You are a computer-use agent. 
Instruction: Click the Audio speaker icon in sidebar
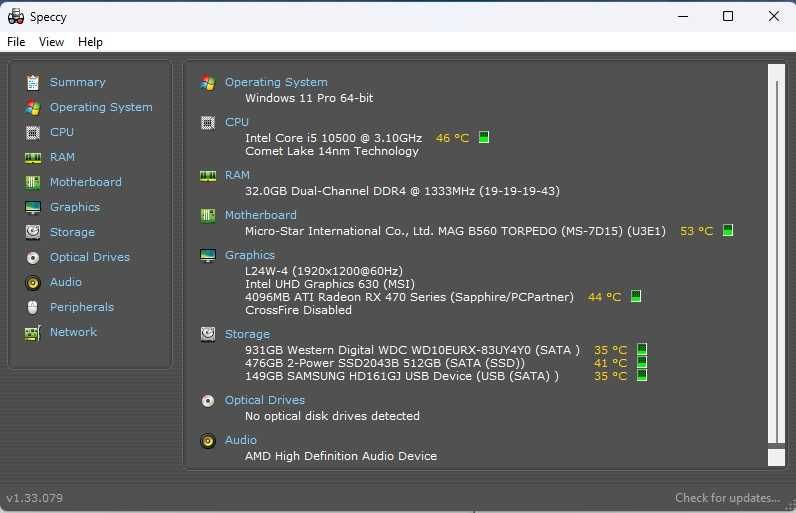33,282
